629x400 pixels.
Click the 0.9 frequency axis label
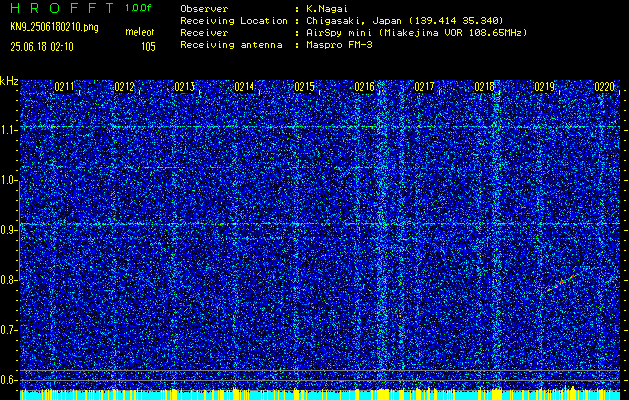(8, 230)
